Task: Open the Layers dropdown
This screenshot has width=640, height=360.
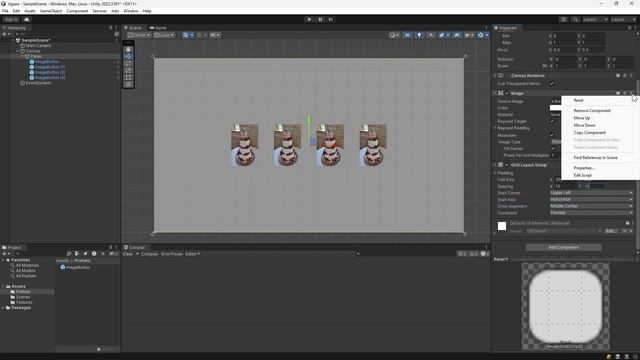Action: point(595,19)
